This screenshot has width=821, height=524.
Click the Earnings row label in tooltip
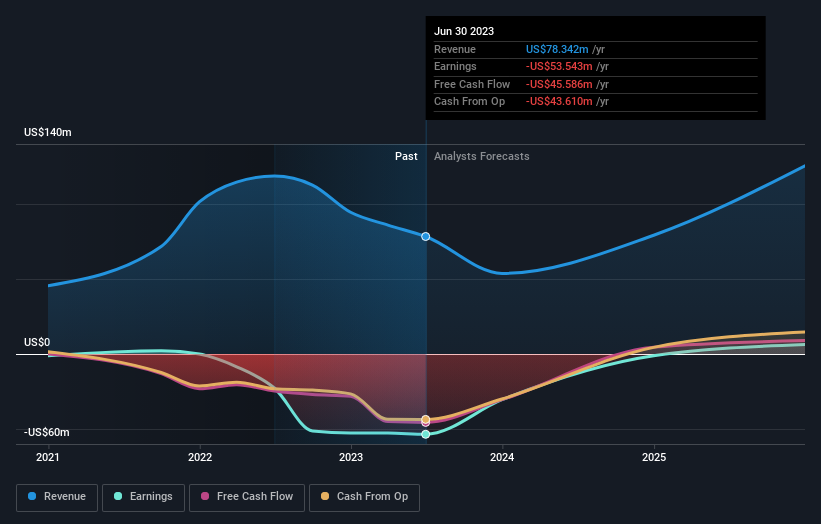click(x=456, y=66)
